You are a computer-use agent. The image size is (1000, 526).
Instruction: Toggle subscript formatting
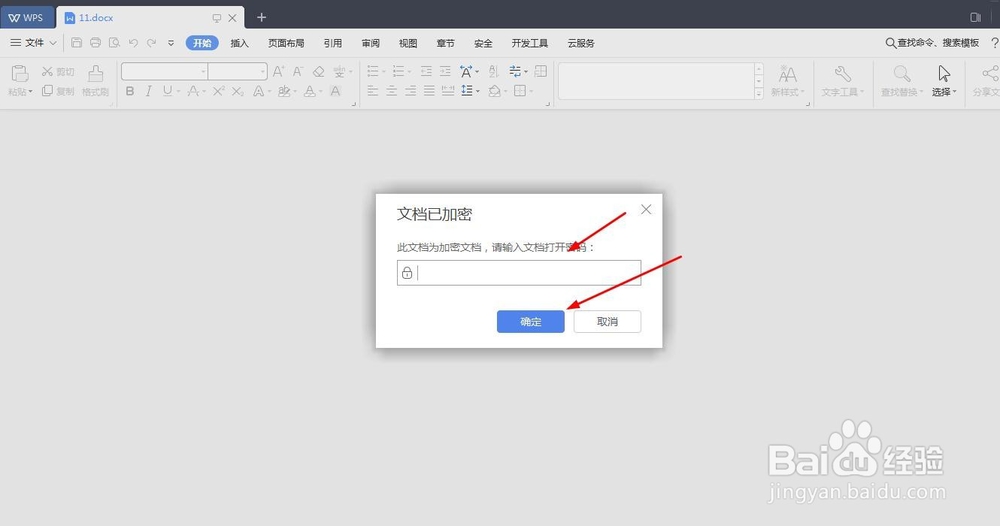(237, 91)
